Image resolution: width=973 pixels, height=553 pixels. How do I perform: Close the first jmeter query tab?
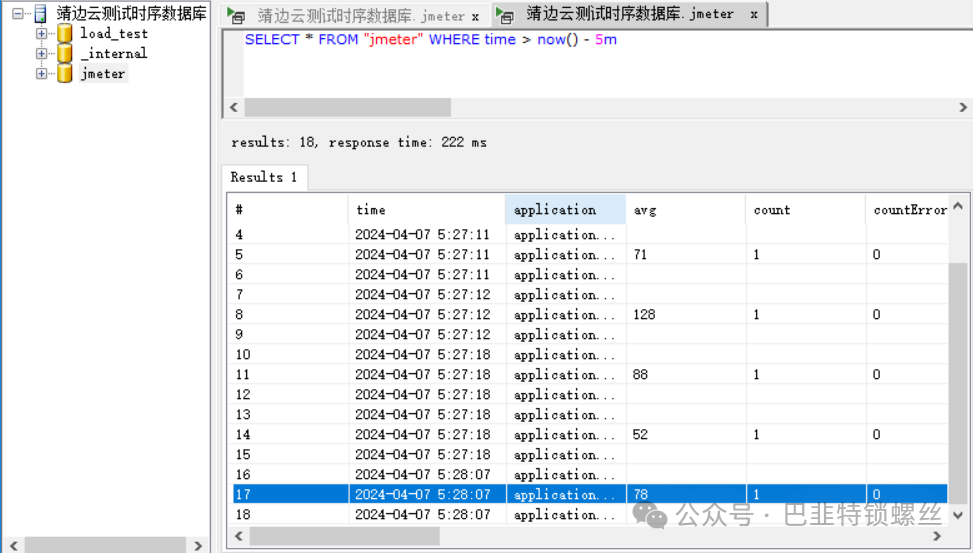click(475, 17)
